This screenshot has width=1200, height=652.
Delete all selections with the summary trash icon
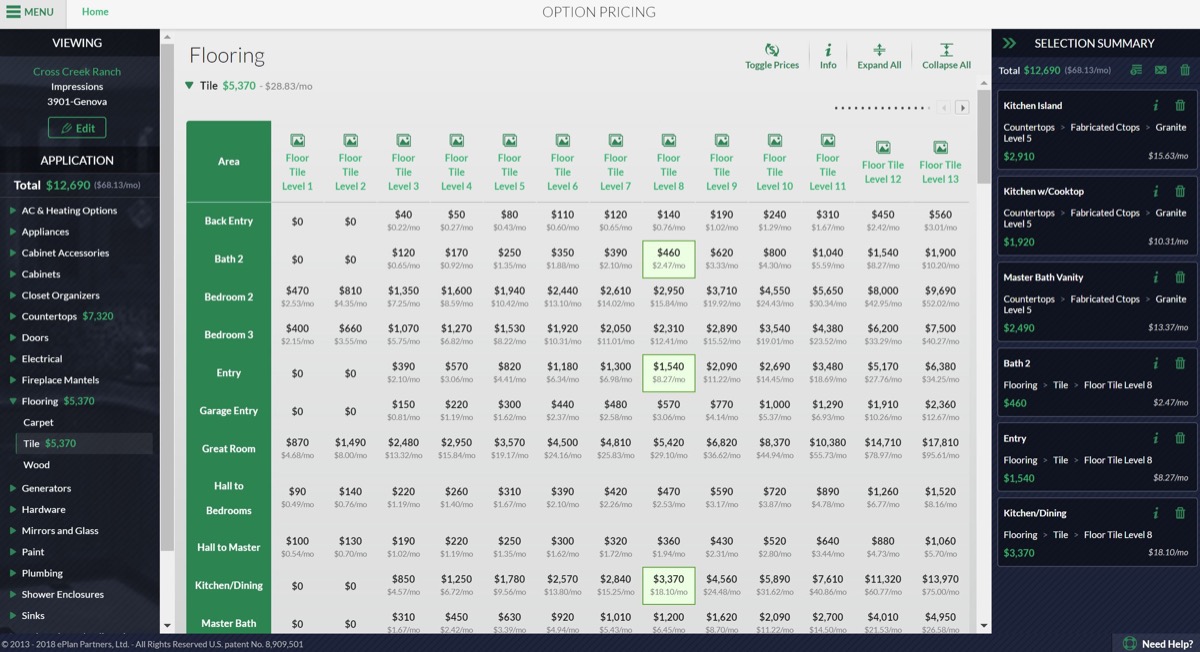tap(1185, 70)
